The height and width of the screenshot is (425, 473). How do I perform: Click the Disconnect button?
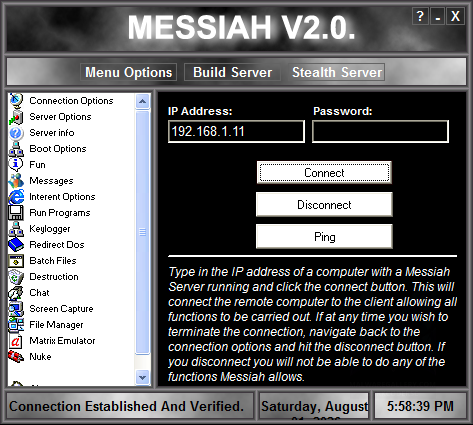pos(324,205)
